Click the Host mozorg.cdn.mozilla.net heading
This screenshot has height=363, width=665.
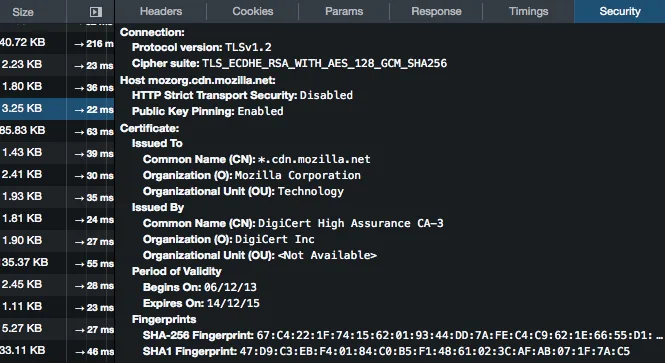(198, 80)
